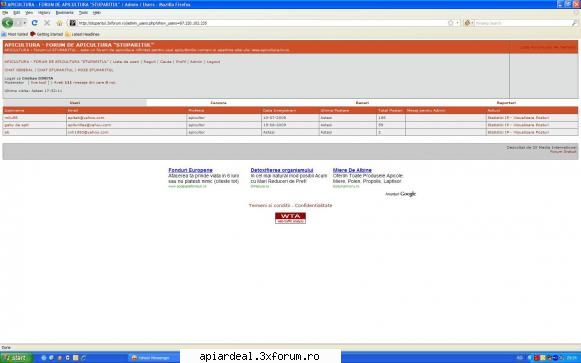Screen dimensions: 581x363
Task: Click the Logout link
Action: click(213, 62)
